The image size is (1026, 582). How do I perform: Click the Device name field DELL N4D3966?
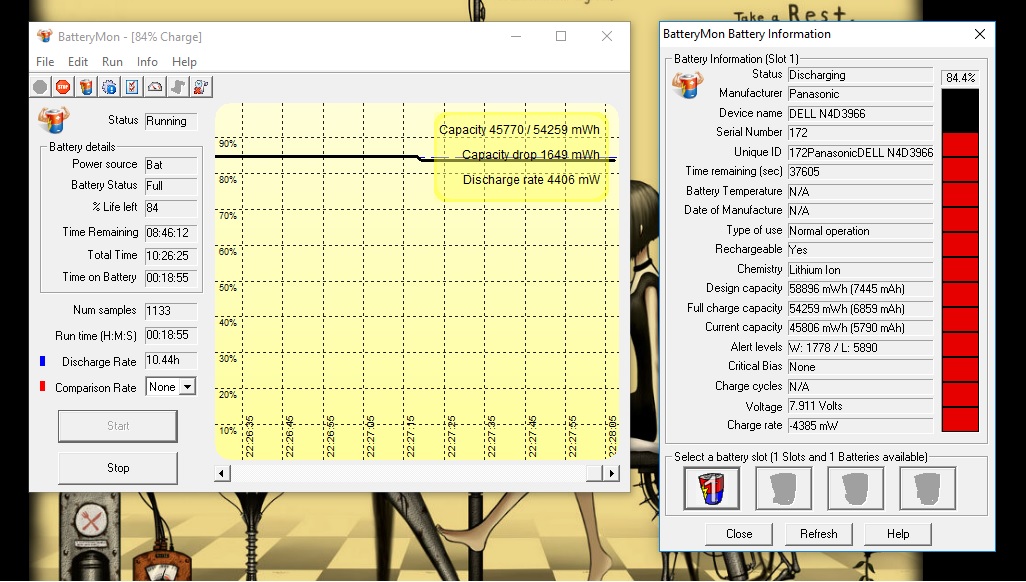point(860,113)
